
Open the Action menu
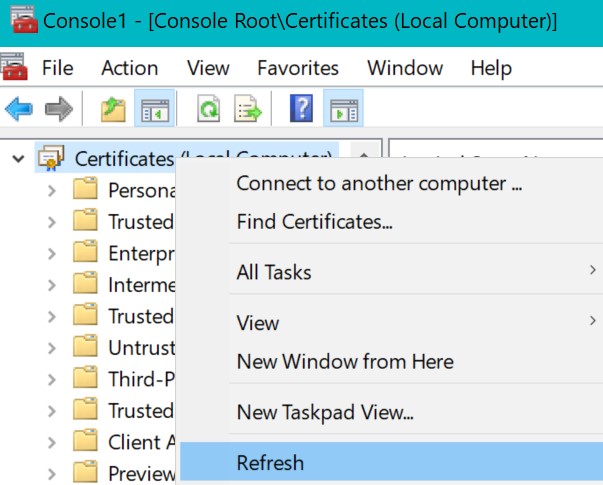click(x=129, y=68)
